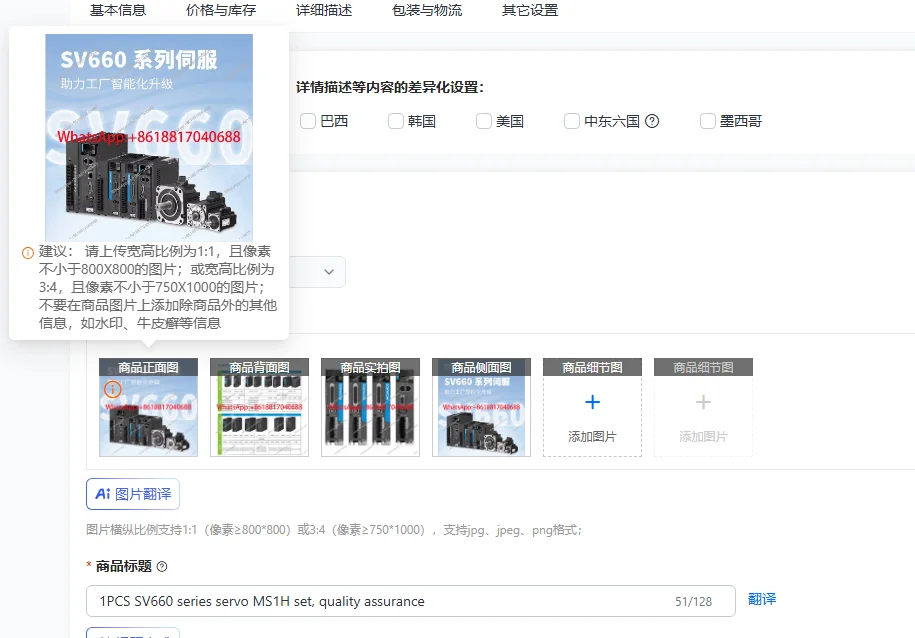Open the 基本信息 tab
Image resolution: width=915 pixels, height=638 pixels.
(118, 10)
